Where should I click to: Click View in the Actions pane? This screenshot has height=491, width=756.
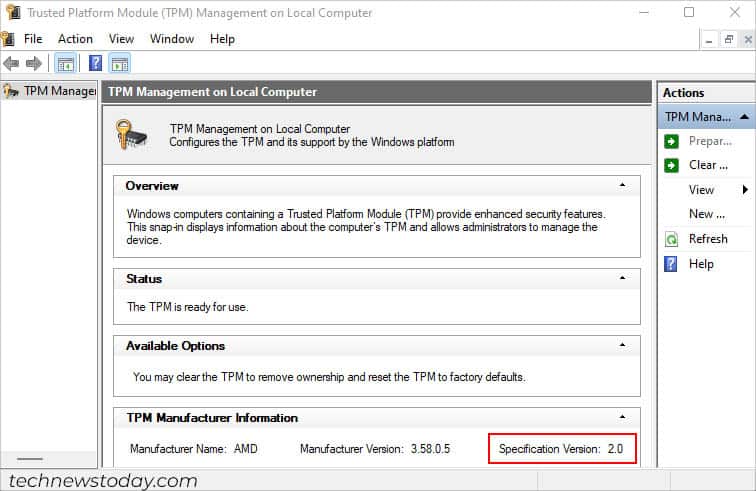pos(701,190)
